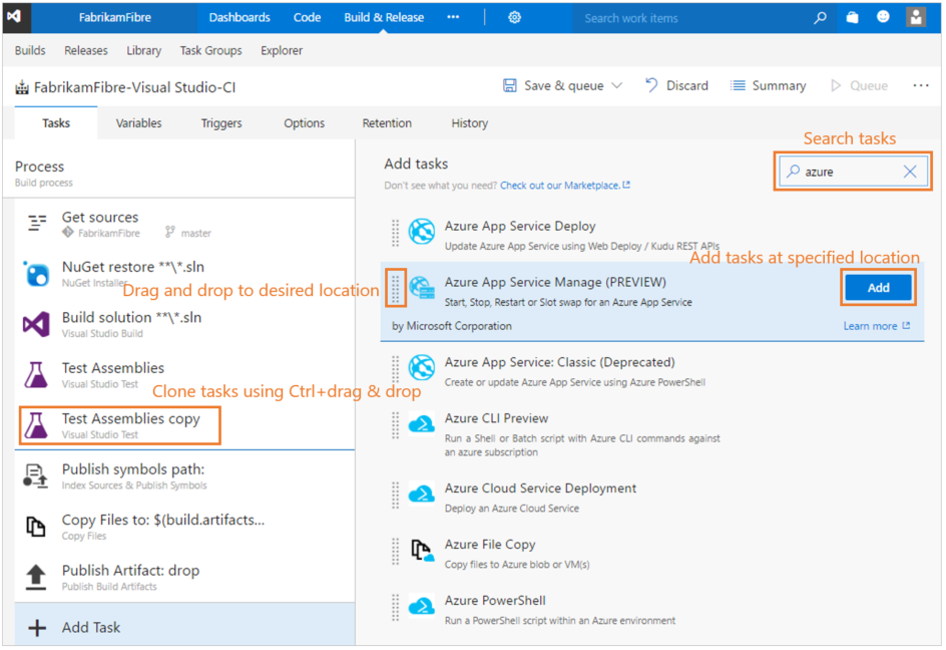946x650 pixels.
Task: Open the Dashboards hub
Action: coord(240,18)
